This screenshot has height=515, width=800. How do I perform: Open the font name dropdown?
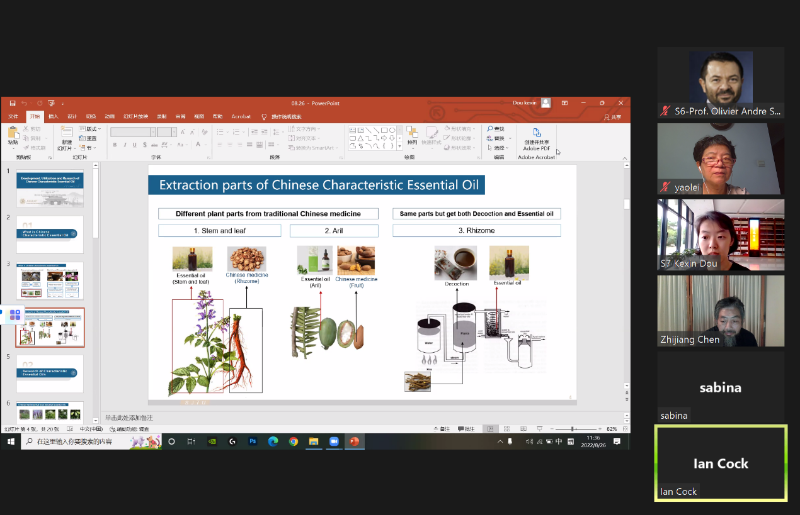tap(153, 132)
